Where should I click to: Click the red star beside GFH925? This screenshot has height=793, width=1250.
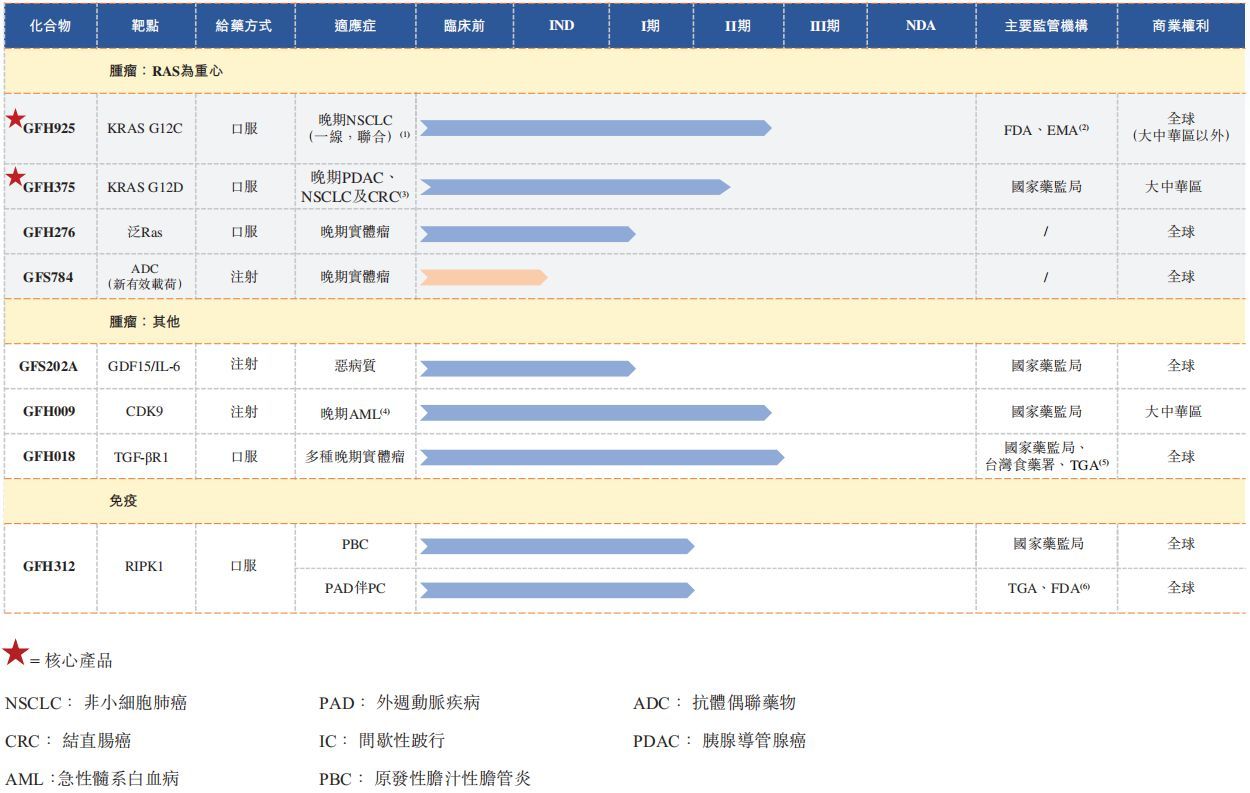coord(15,119)
